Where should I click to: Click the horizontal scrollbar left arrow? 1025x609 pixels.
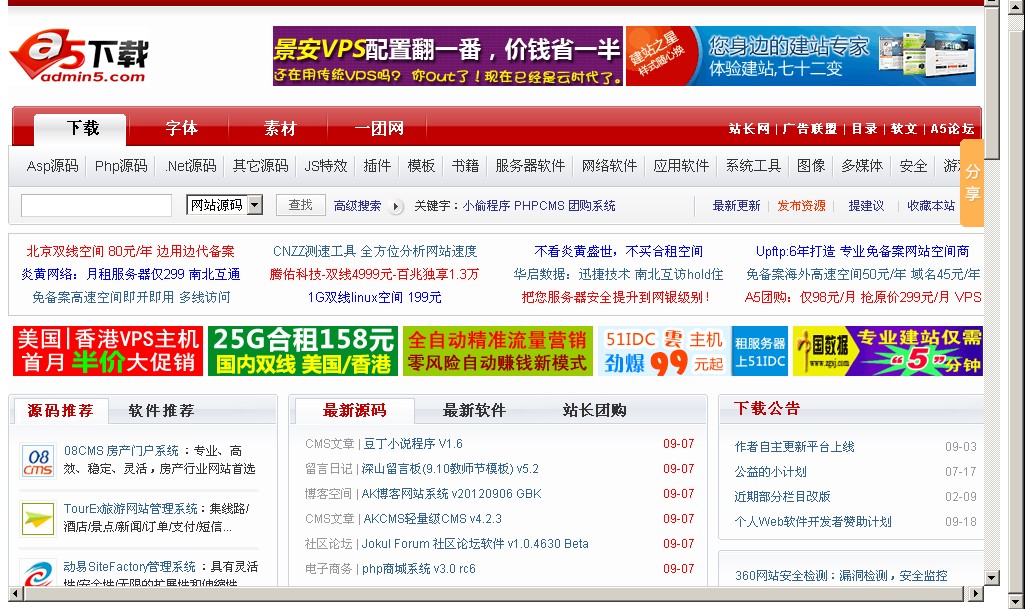(16, 593)
